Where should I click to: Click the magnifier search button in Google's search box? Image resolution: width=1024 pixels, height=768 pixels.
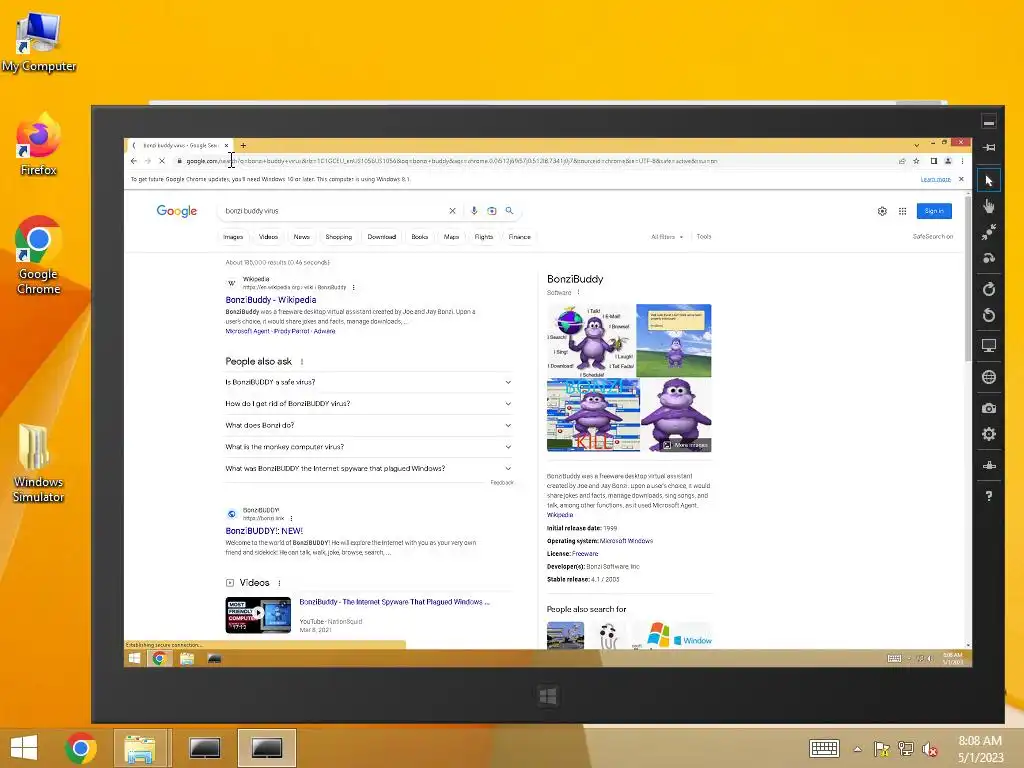[509, 211]
